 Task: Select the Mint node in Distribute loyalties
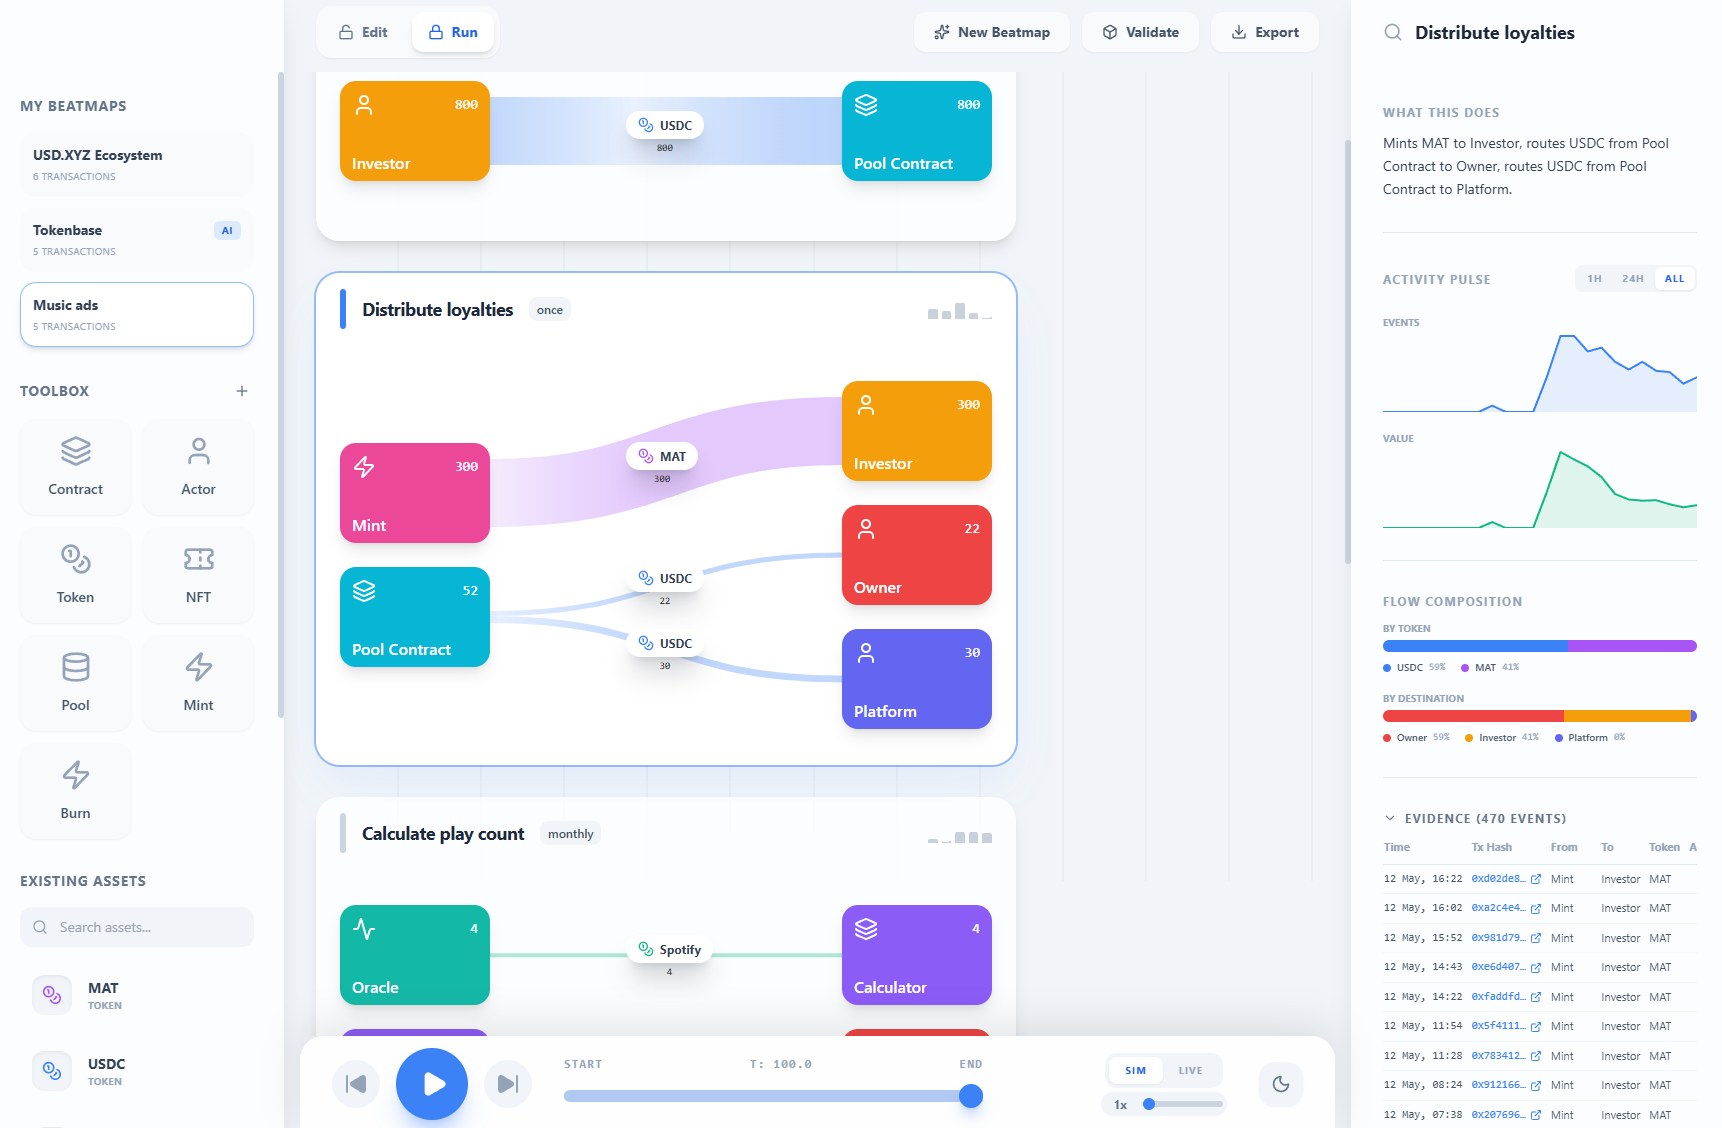[415, 493]
